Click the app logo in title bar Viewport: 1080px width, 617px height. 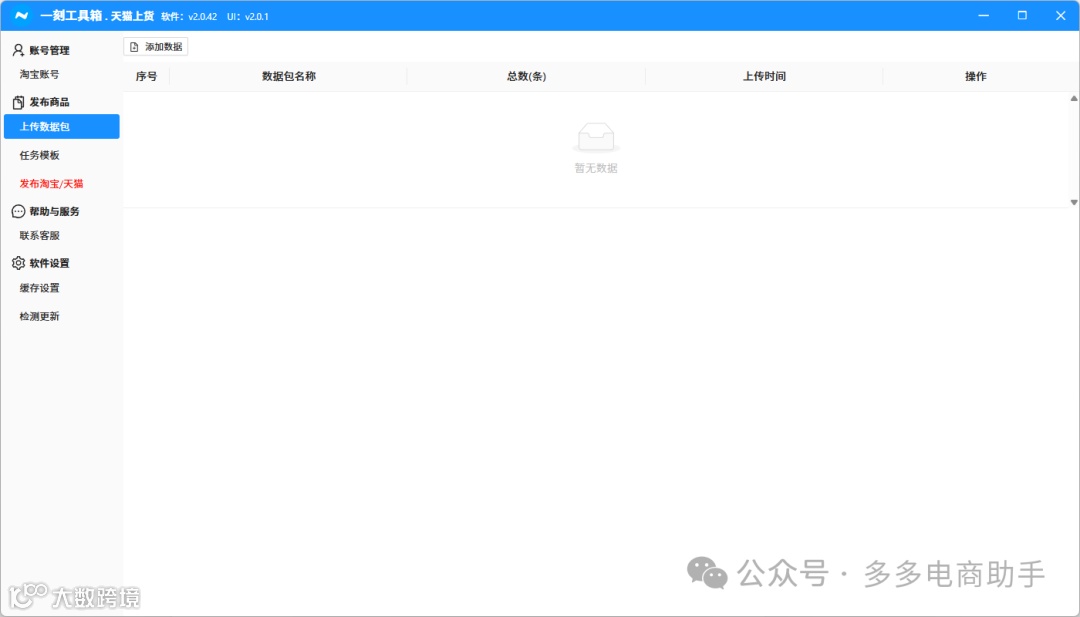pos(21,15)
